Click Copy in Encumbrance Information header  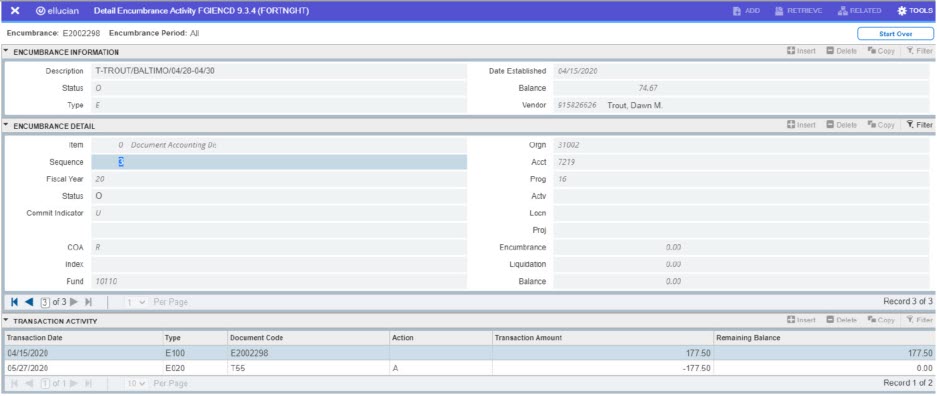pos(881,51)
